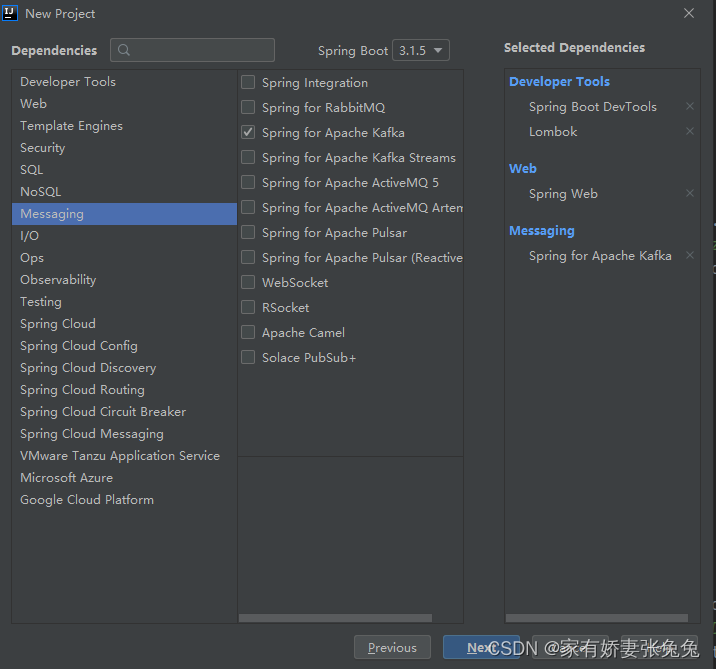
Task: Select Spring Web entry in selected list
Action: [x=563, y=194]
